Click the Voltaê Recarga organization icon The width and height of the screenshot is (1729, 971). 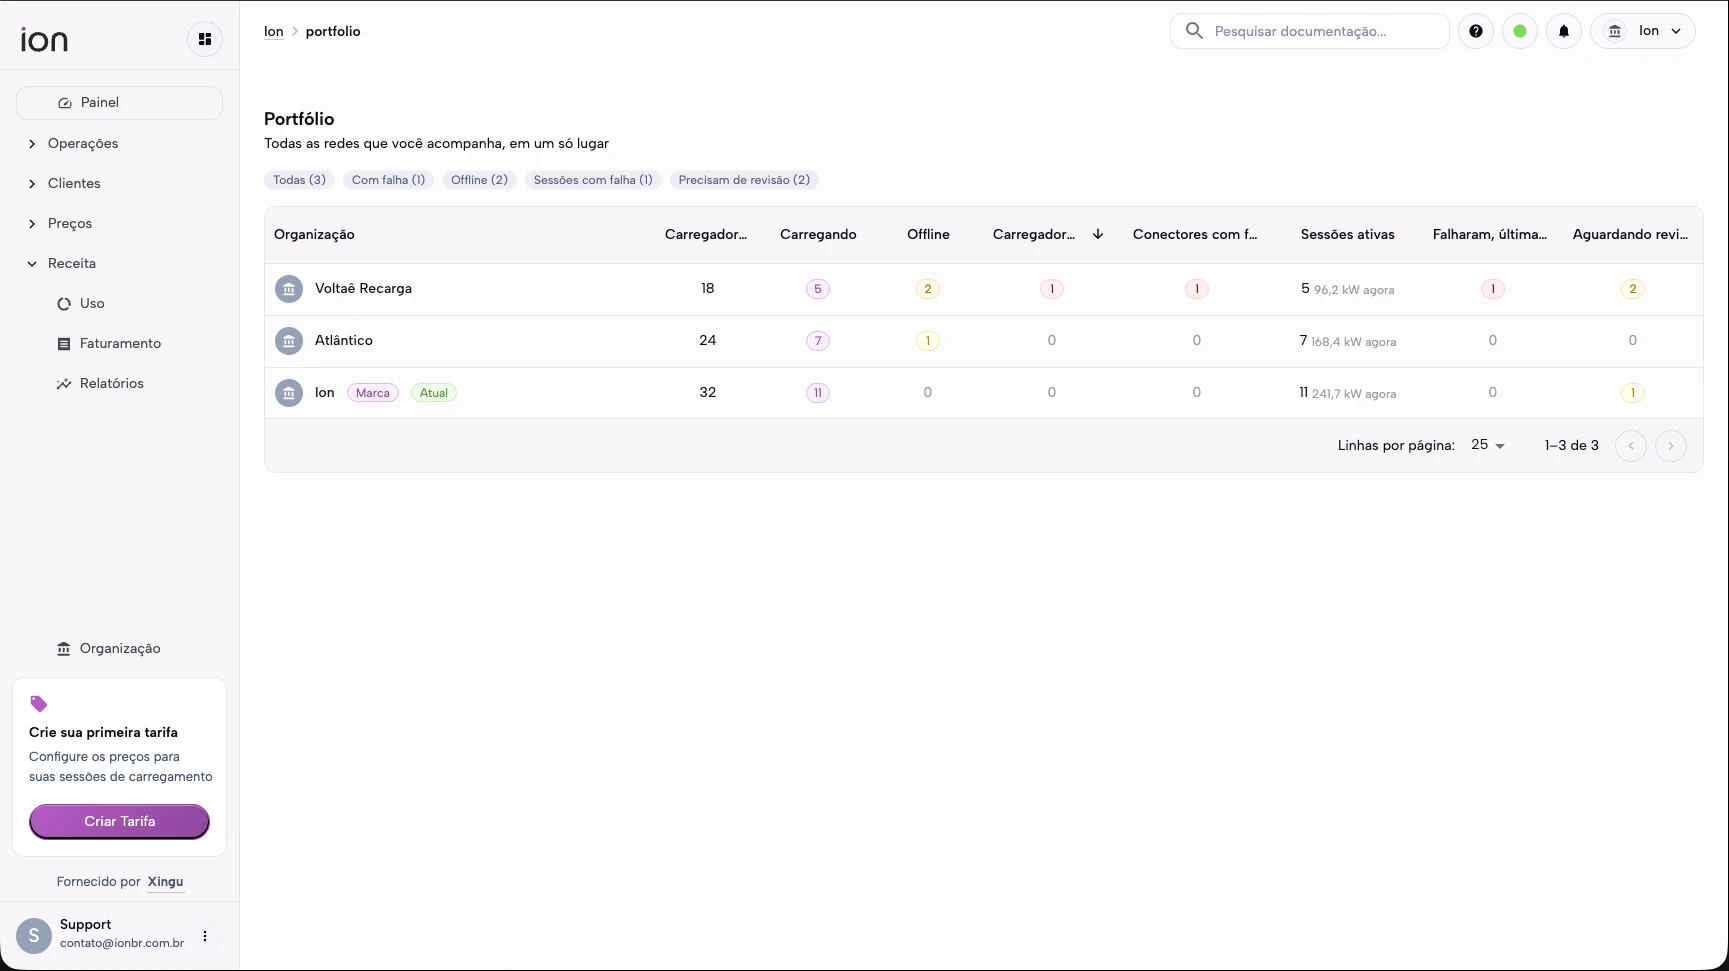pos(289,289)
